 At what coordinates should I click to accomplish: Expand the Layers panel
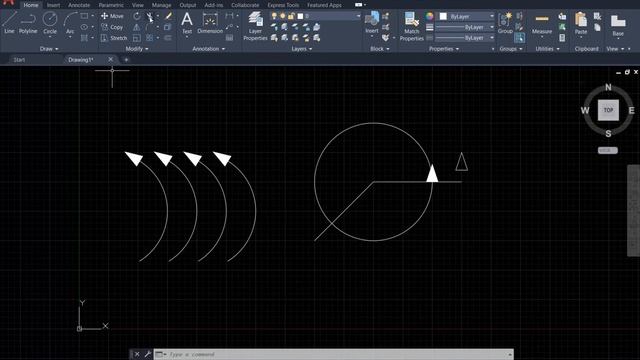pos(302,49)
